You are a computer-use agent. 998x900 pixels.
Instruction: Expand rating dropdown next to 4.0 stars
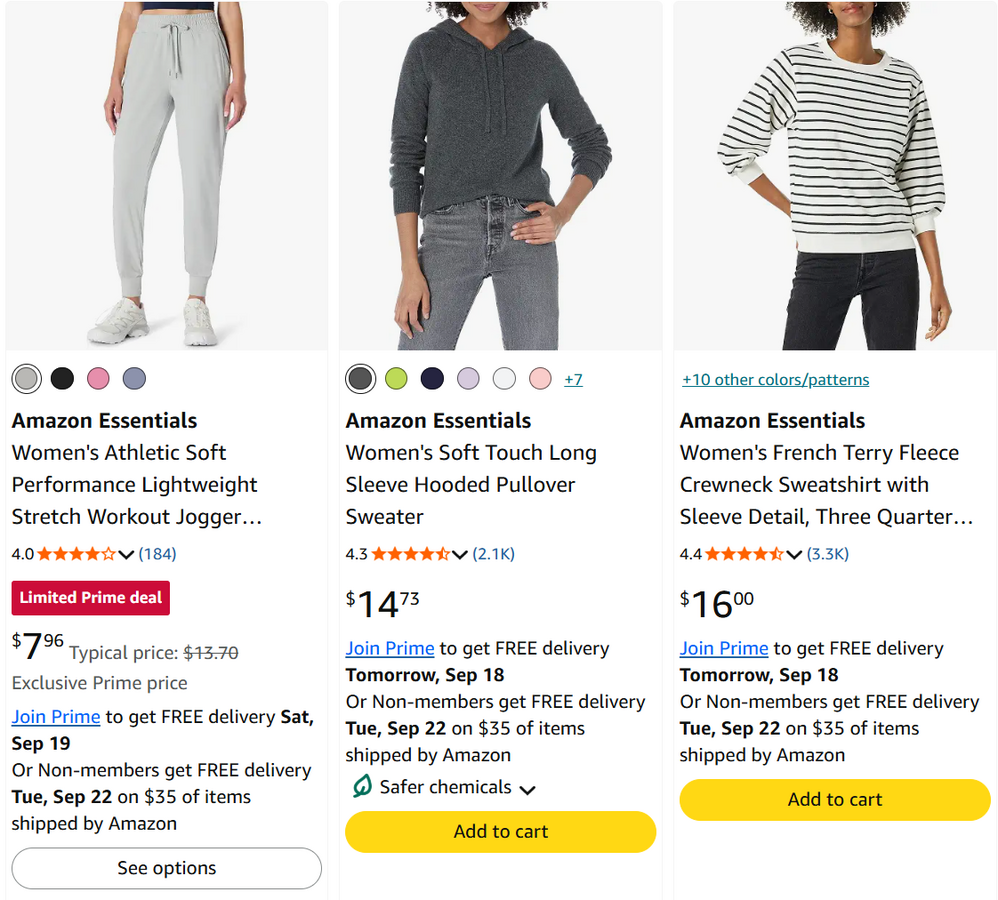(x=126, y=554)
